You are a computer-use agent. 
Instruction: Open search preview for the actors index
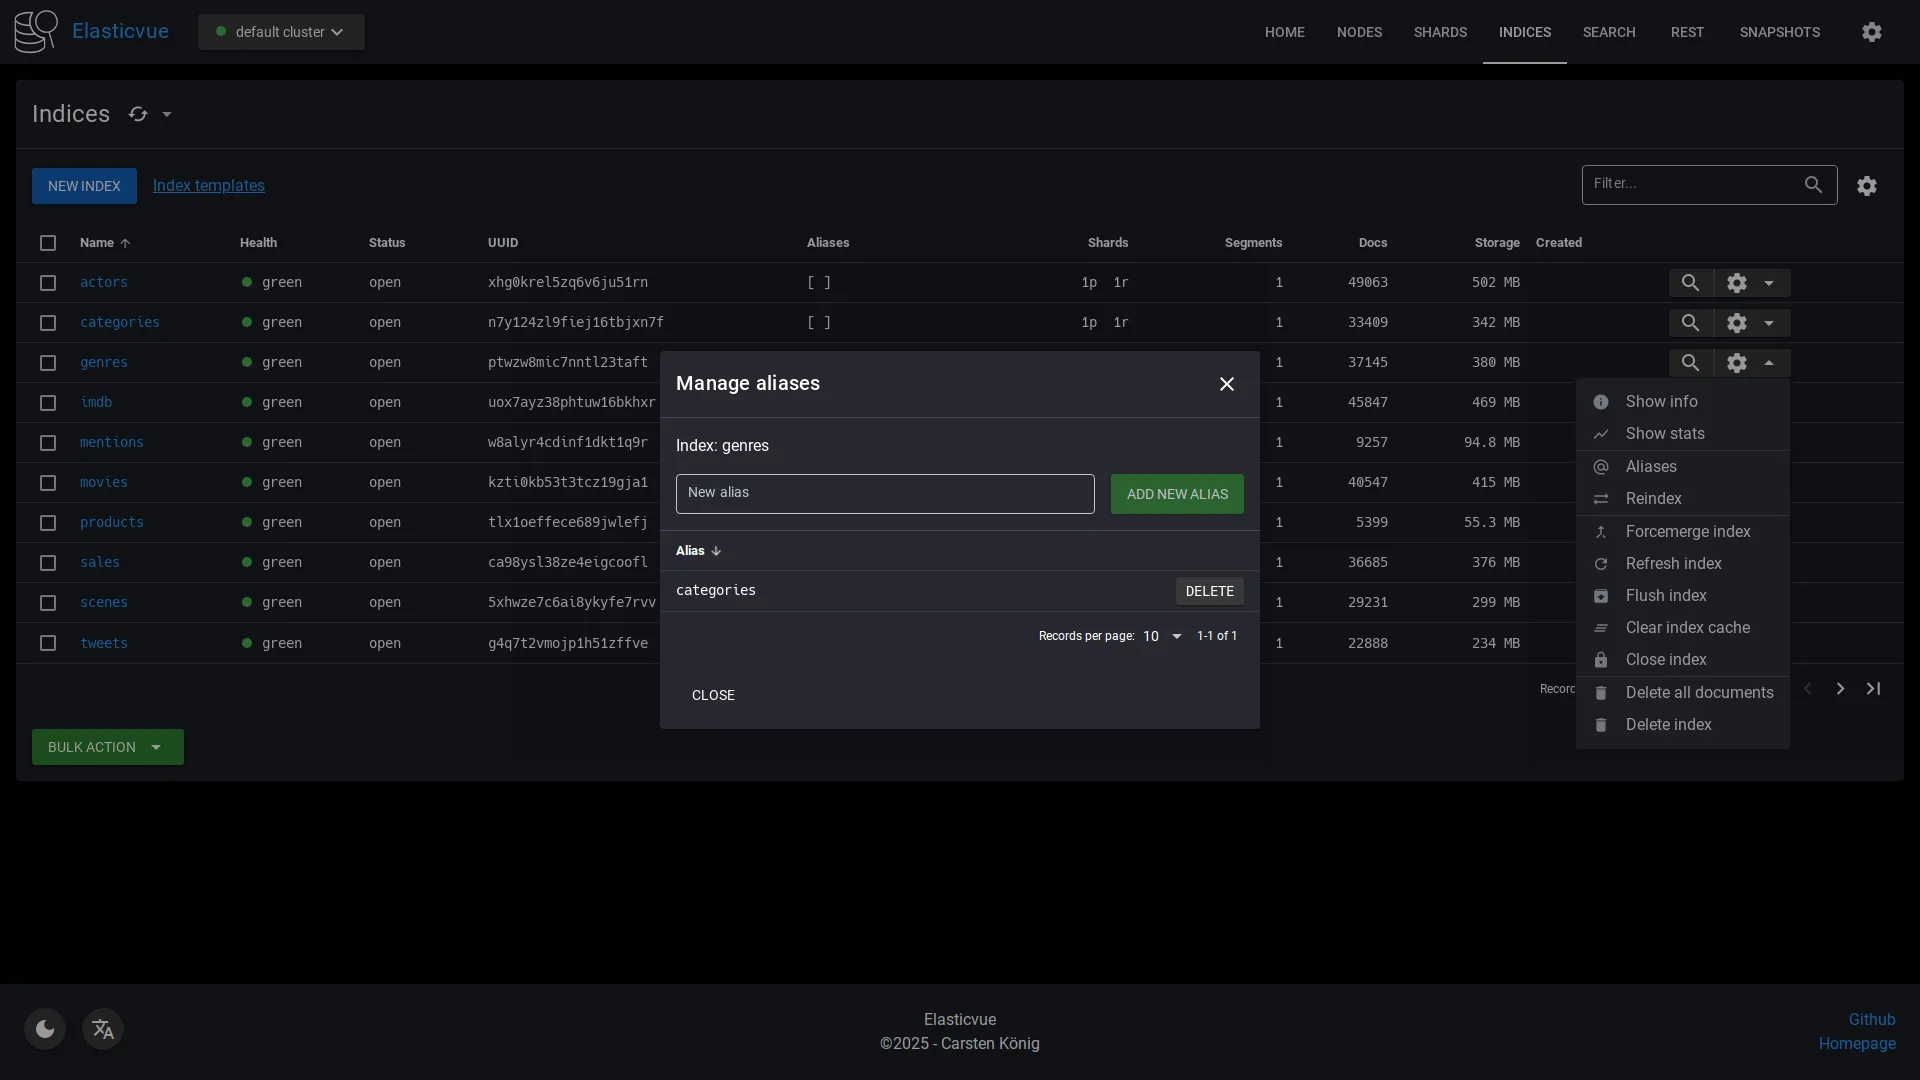click(1690, 283)
